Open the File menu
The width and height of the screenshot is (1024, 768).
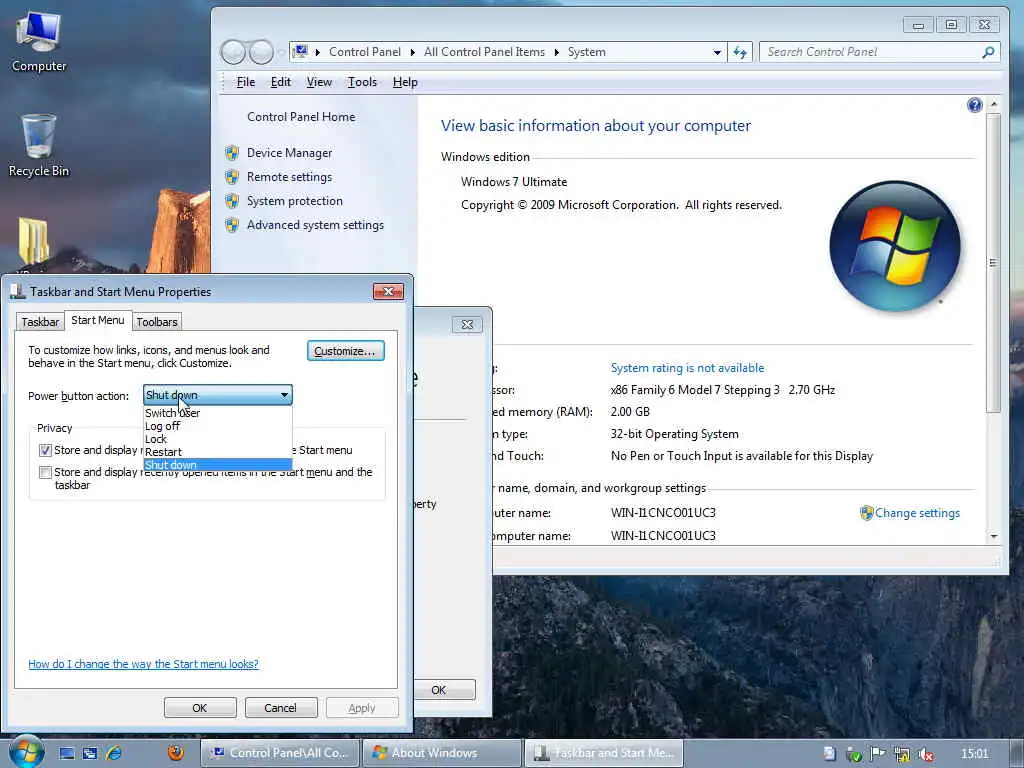coord(246,82)
